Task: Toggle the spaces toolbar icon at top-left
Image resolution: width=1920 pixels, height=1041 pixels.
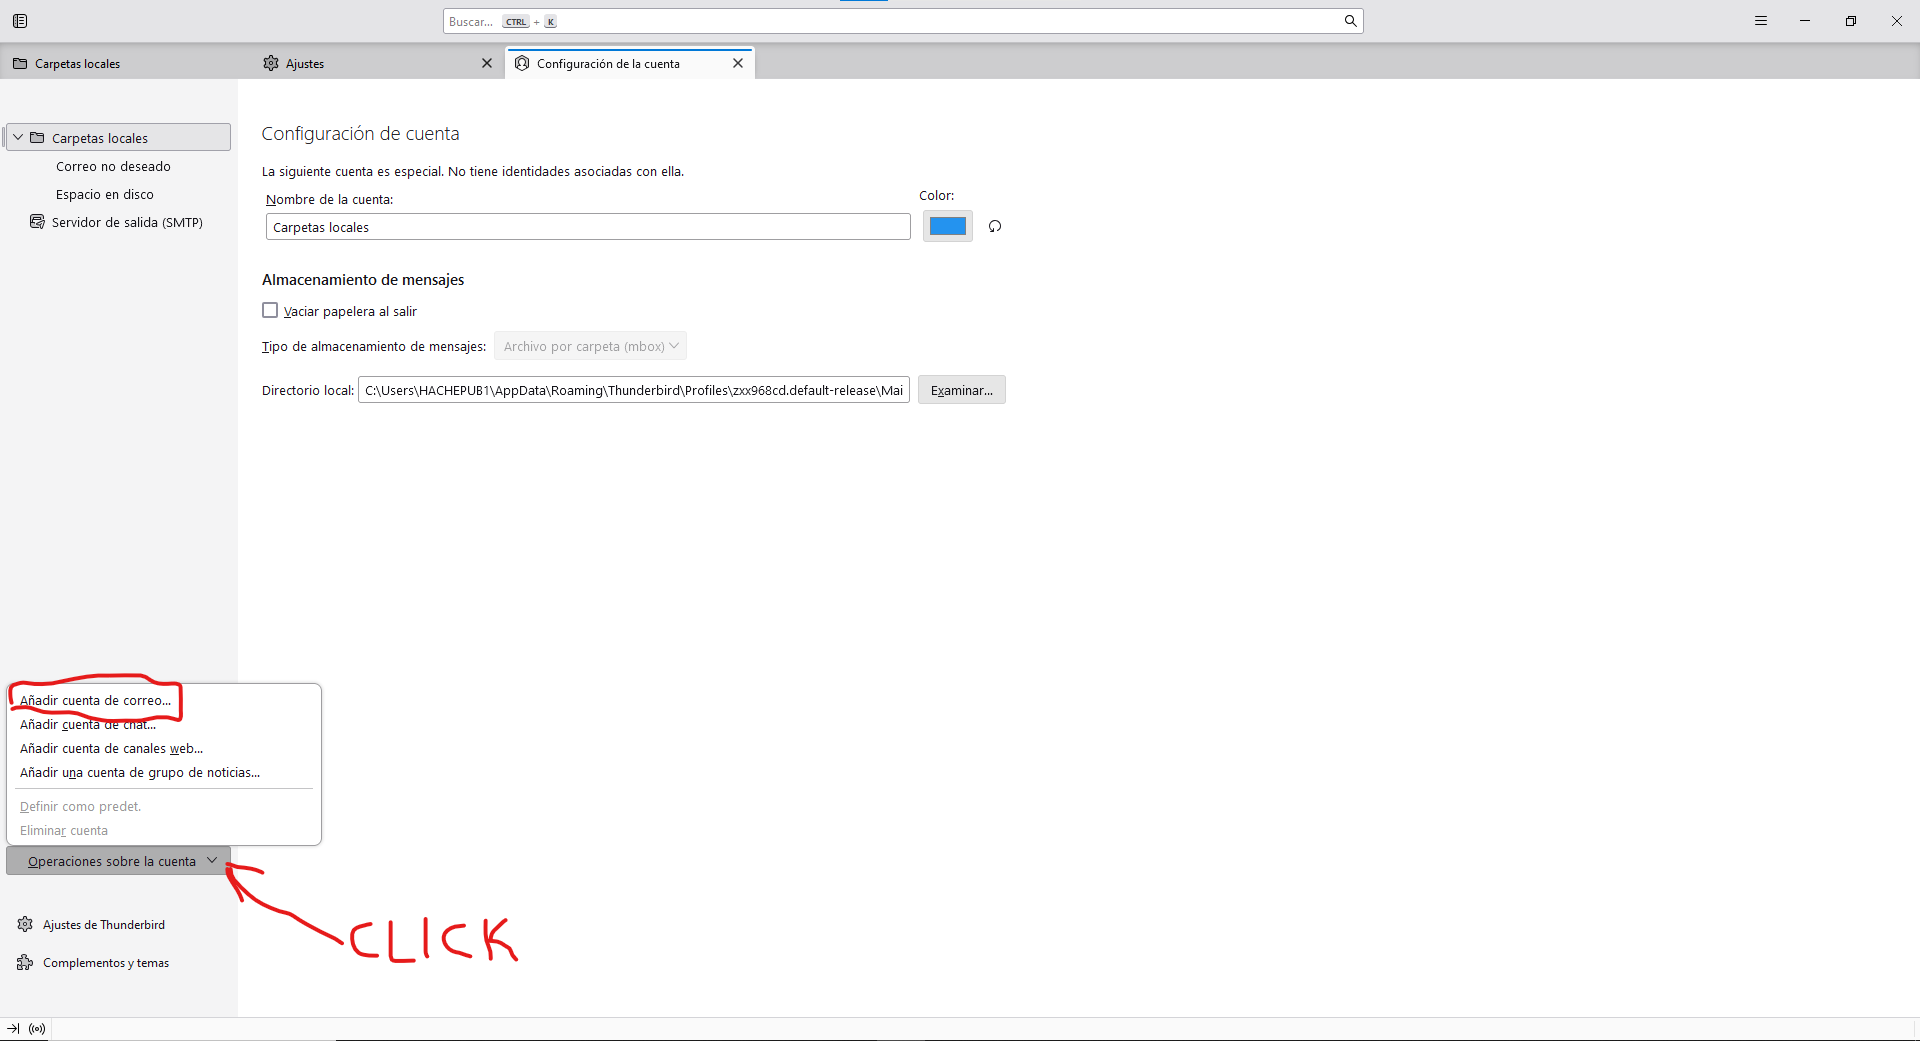Action: coord(20,21)
